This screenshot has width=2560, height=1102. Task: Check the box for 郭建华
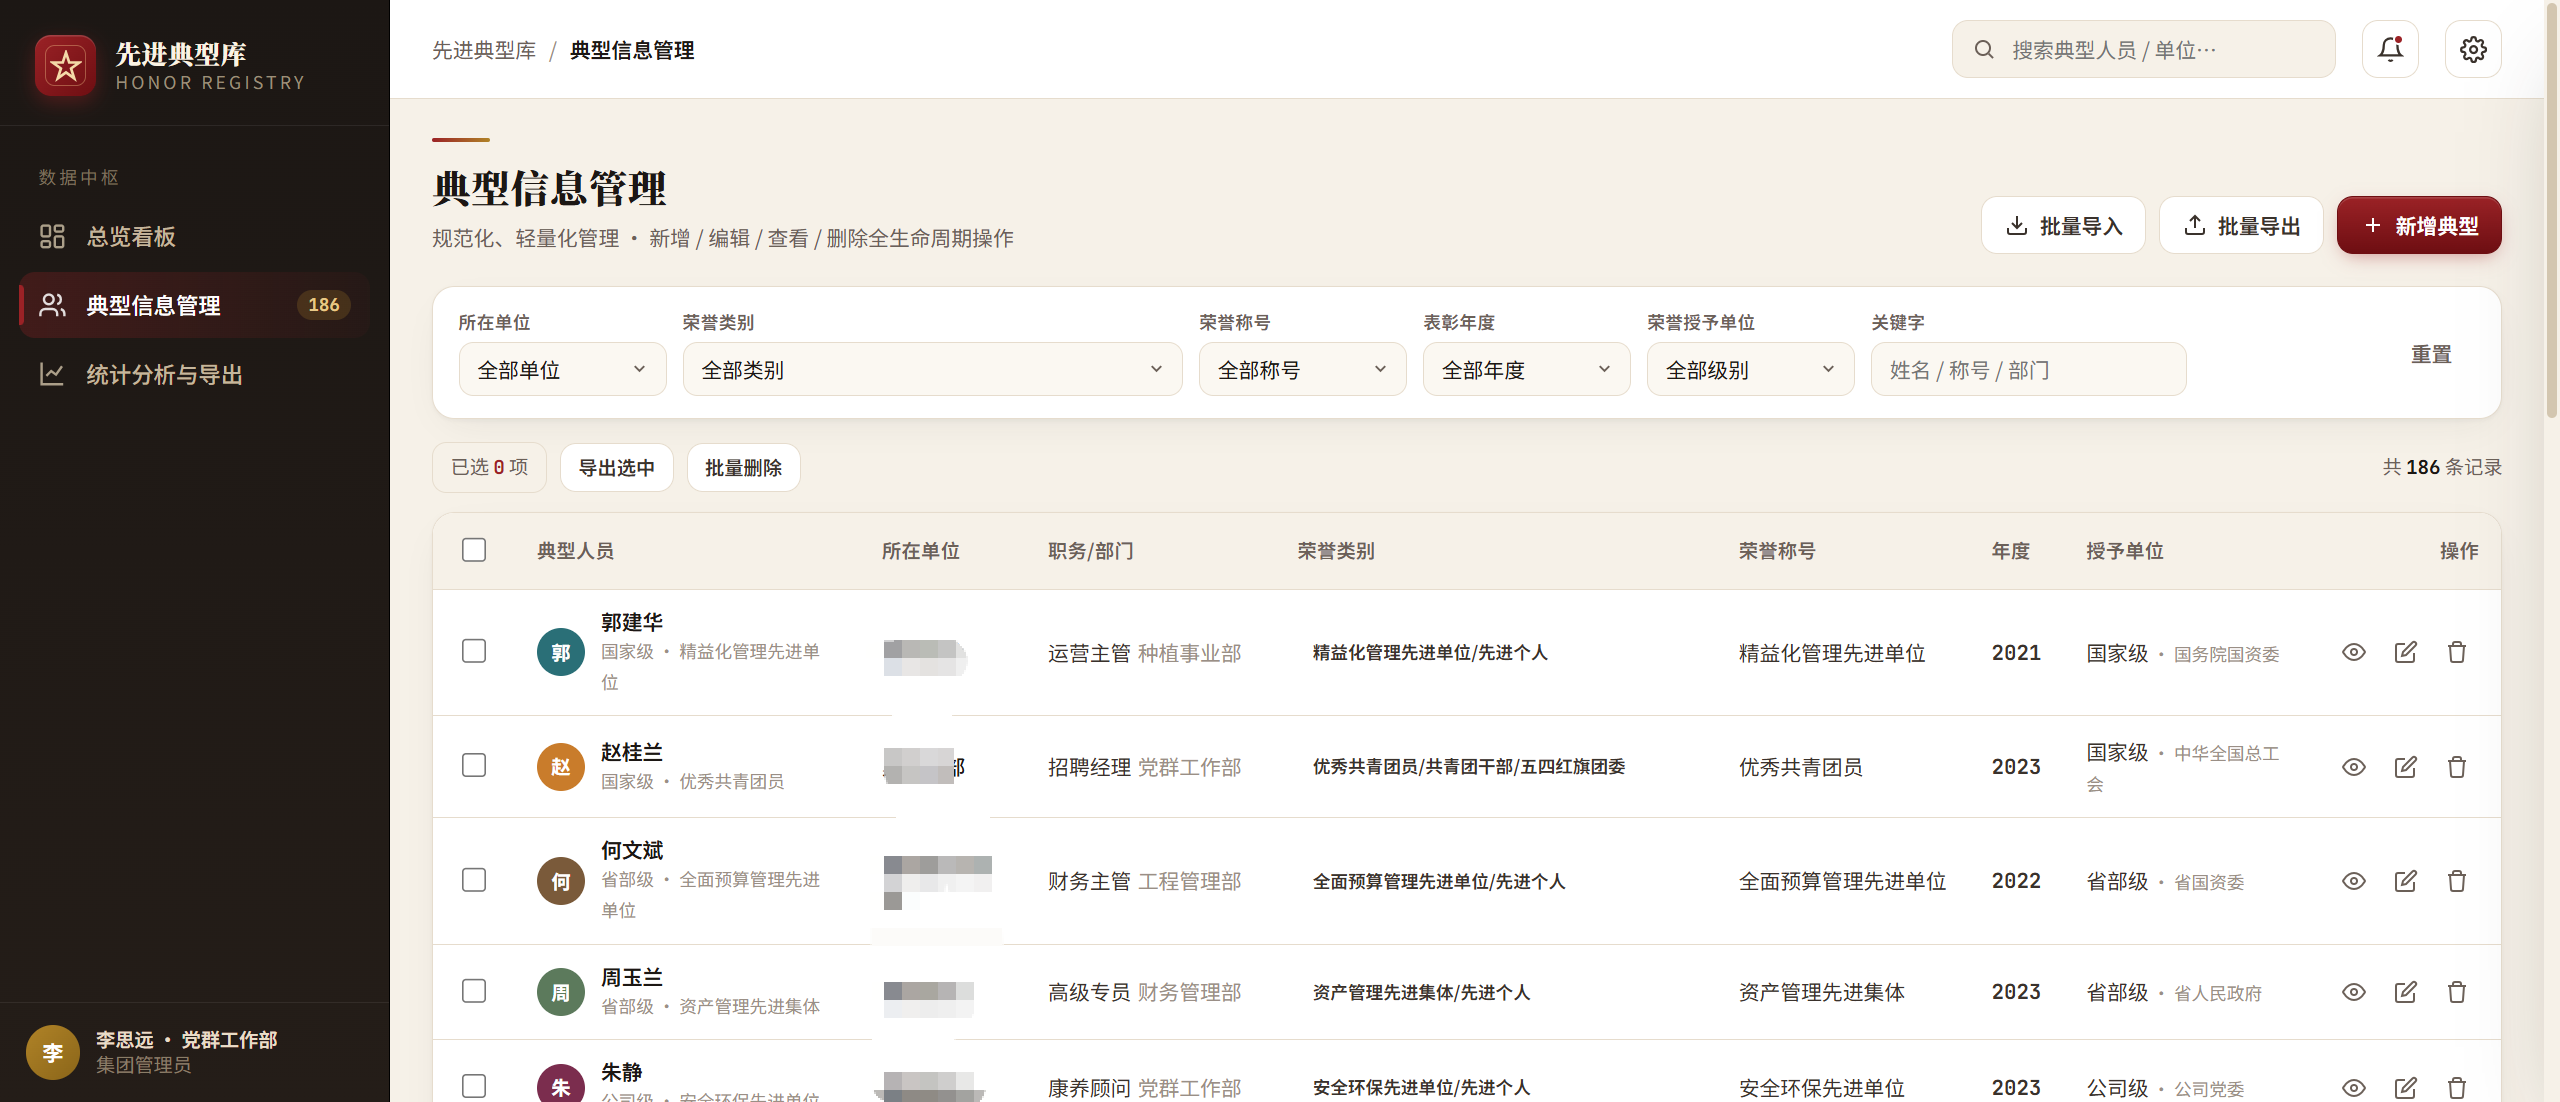click(474, 651)
